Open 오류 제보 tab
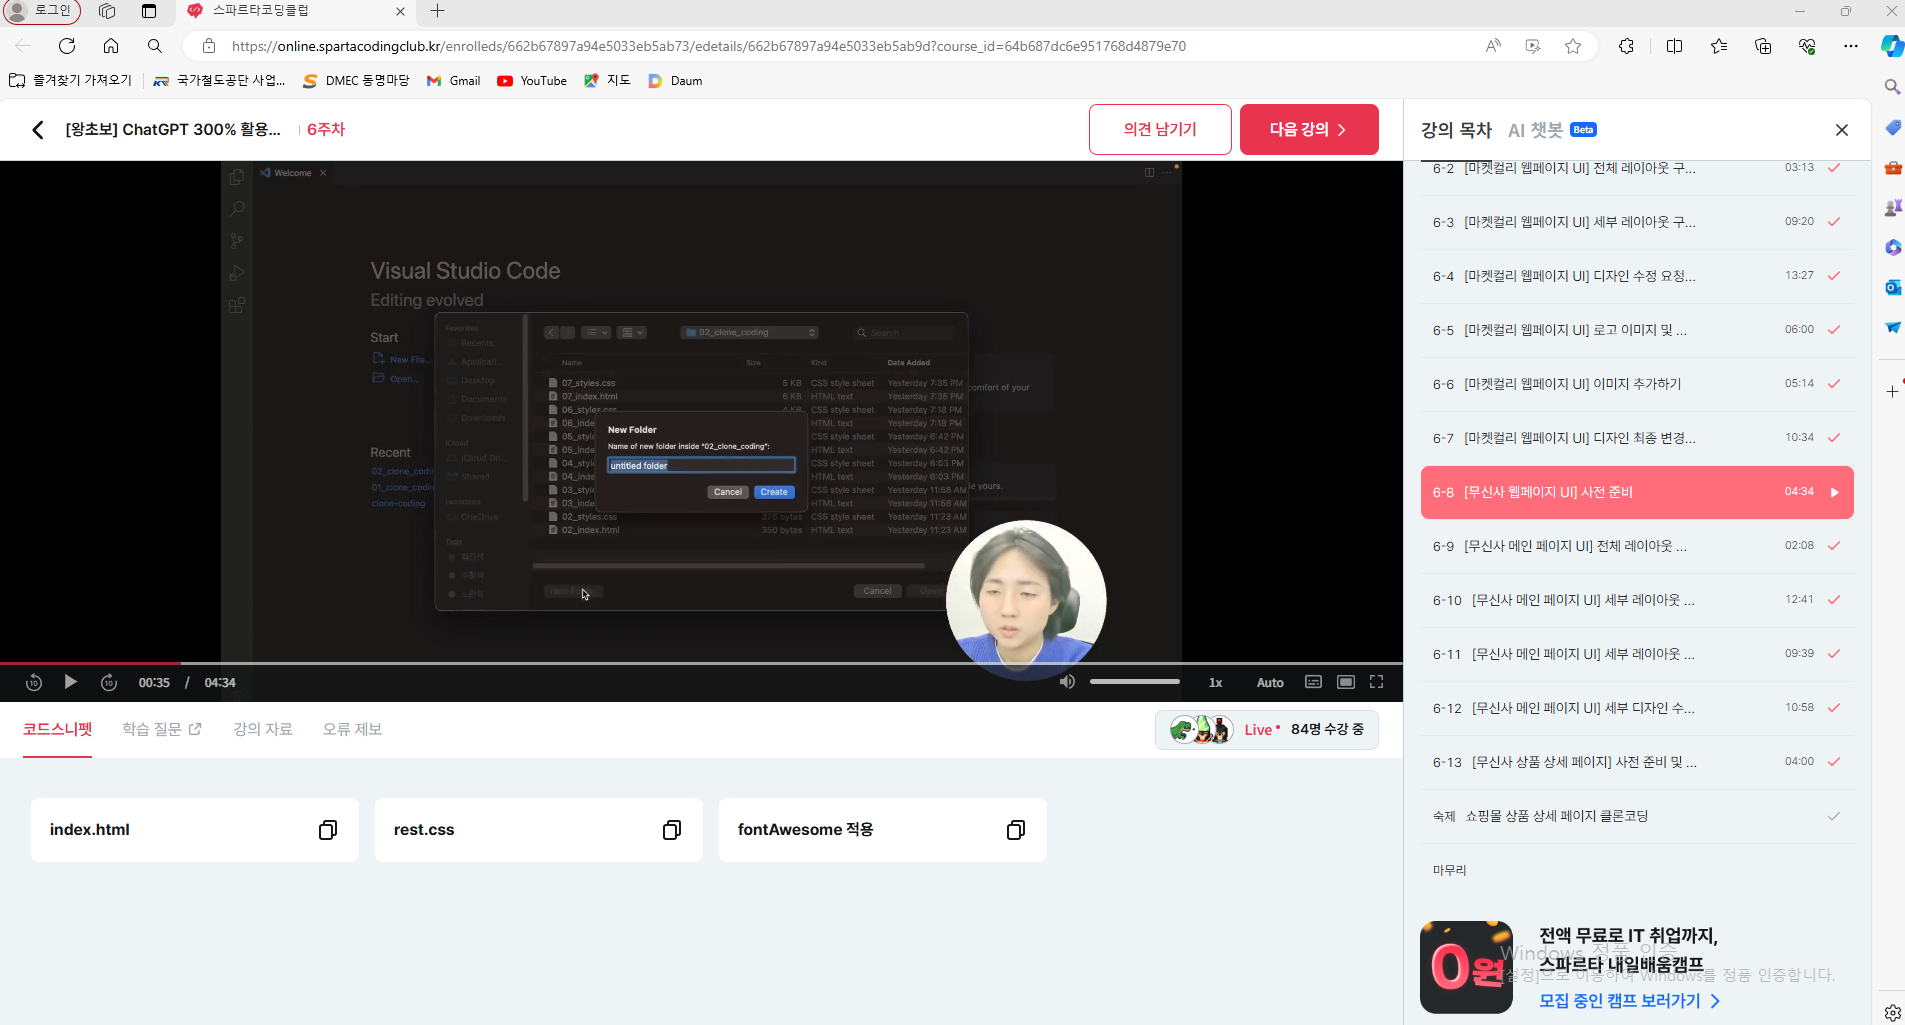Image resolution: width=1905 pixels, height=1025 pixels. (x=352, y=730)
